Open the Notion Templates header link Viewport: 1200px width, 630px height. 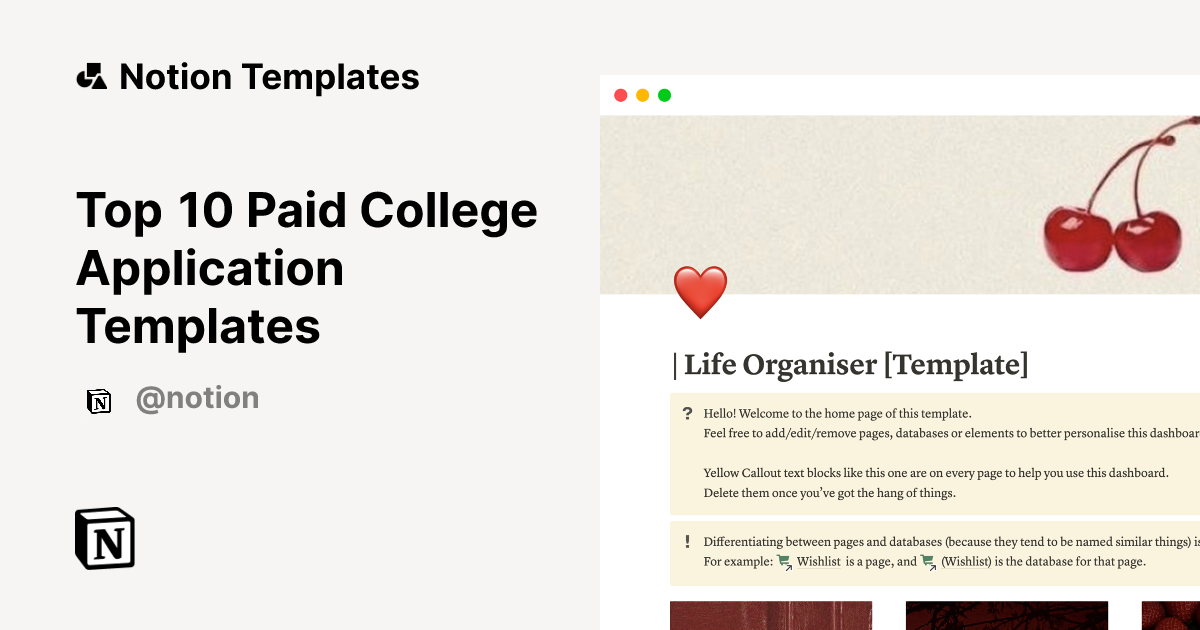(269, 77)
